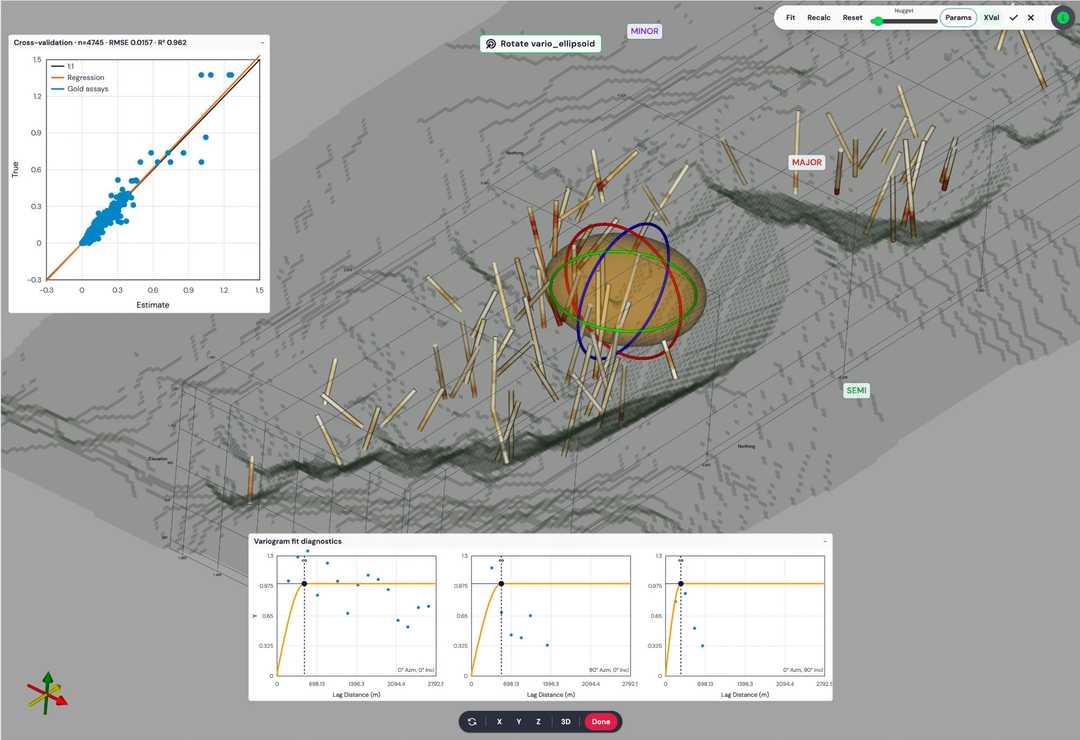Adjust the Nugget slider handle

point(877,21)
